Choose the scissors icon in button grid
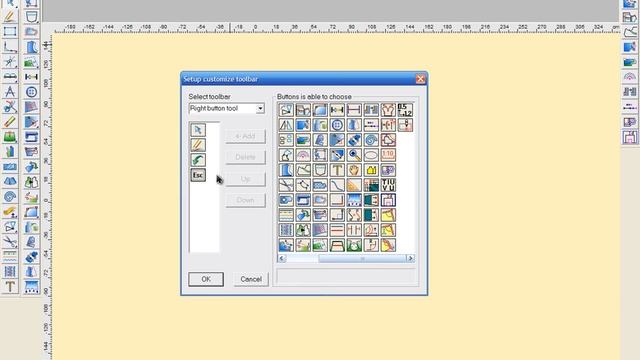Screen dimensions: 640x360 click(286, 185)
